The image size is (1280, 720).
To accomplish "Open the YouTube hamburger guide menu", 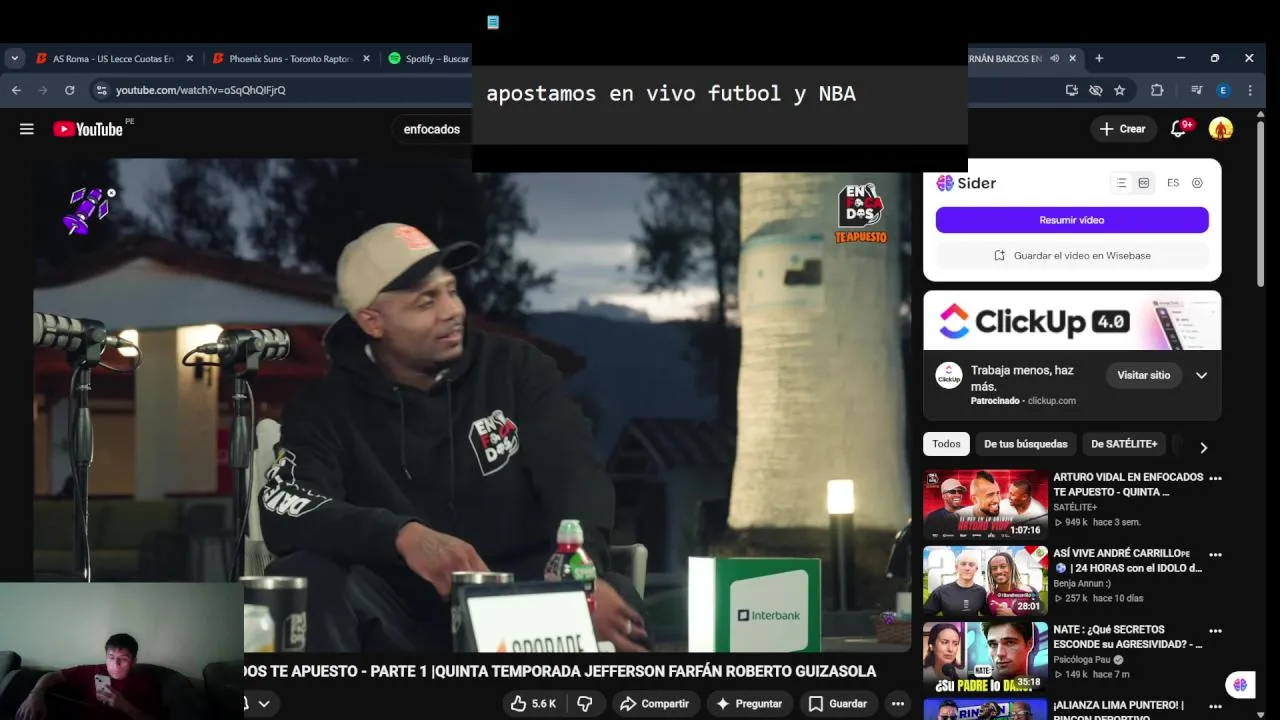I will (27, 129).
